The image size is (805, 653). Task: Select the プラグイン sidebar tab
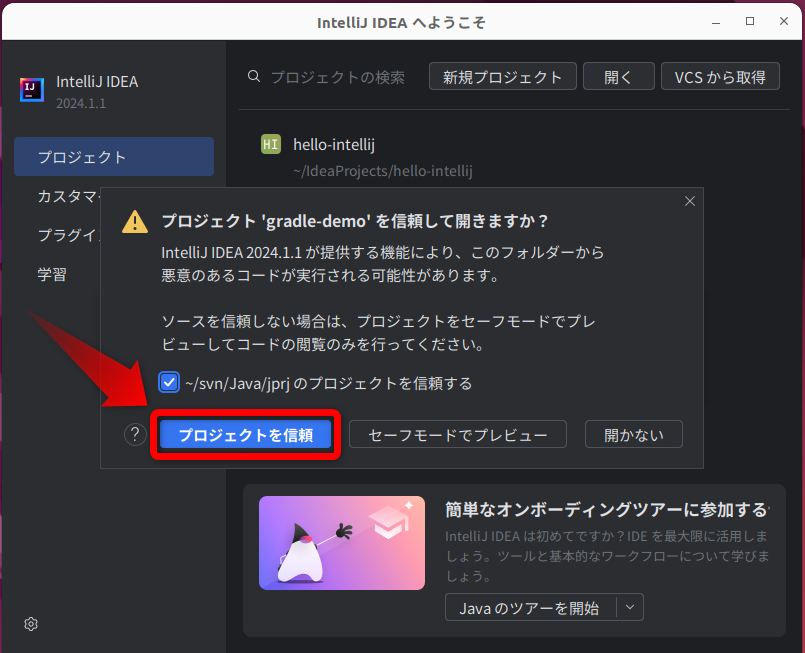[69, 235]
